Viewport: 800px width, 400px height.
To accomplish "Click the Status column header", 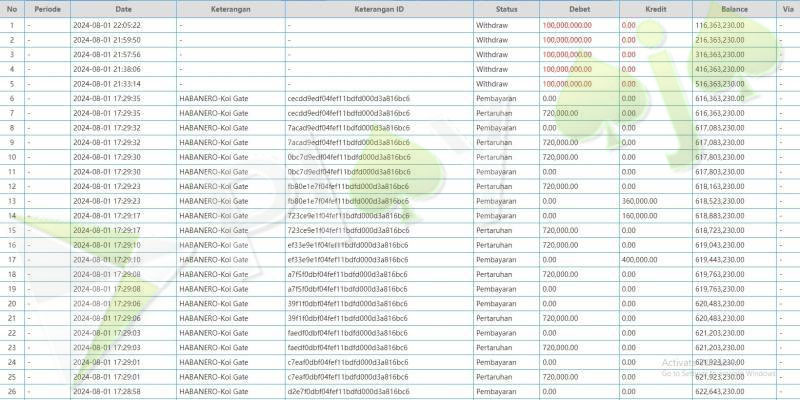I will tap(506, 8).
